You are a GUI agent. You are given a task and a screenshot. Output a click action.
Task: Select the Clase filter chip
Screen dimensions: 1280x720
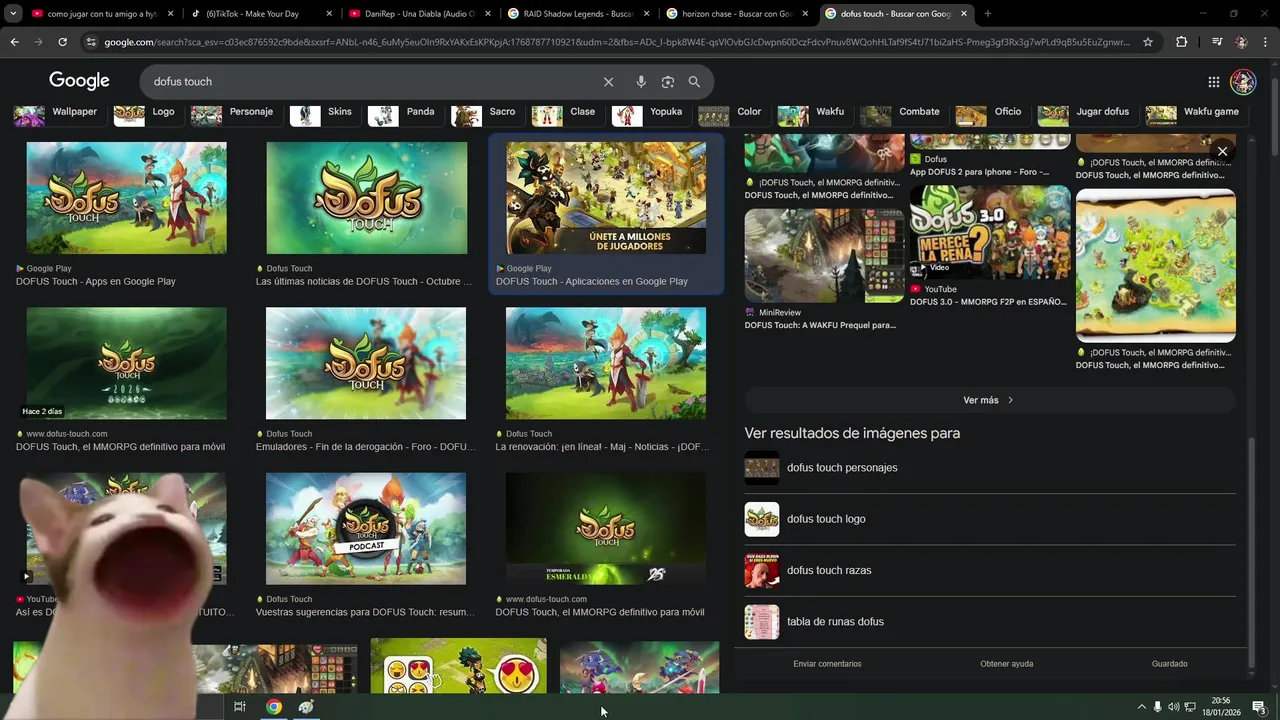[565, 112]
